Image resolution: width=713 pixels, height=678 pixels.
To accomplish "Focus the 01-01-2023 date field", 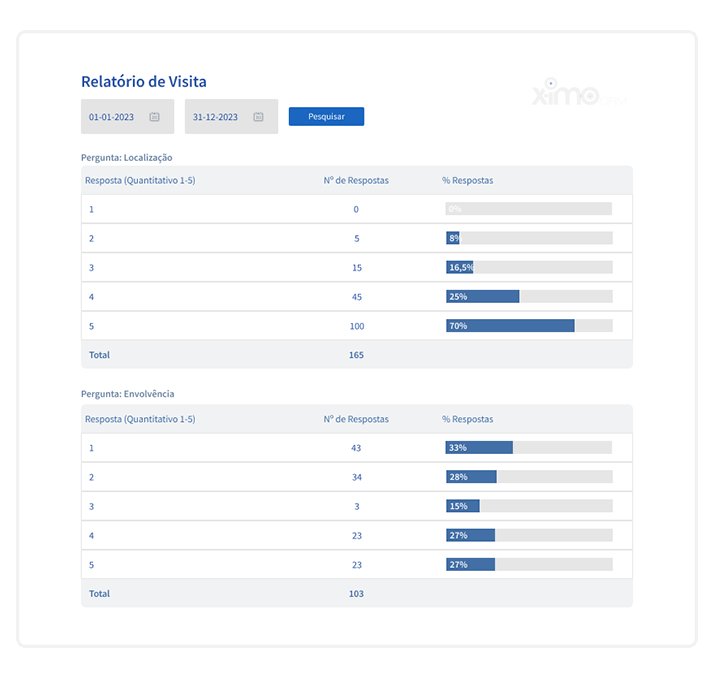I will pos(127,116).
